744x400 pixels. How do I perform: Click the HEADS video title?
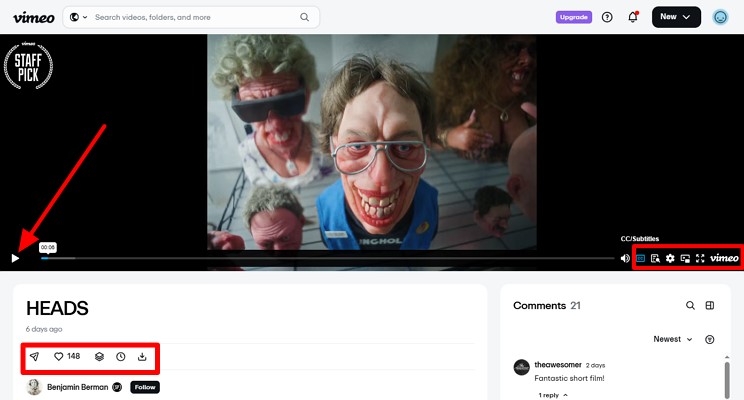pyautogui.click(x=57, y=308)
